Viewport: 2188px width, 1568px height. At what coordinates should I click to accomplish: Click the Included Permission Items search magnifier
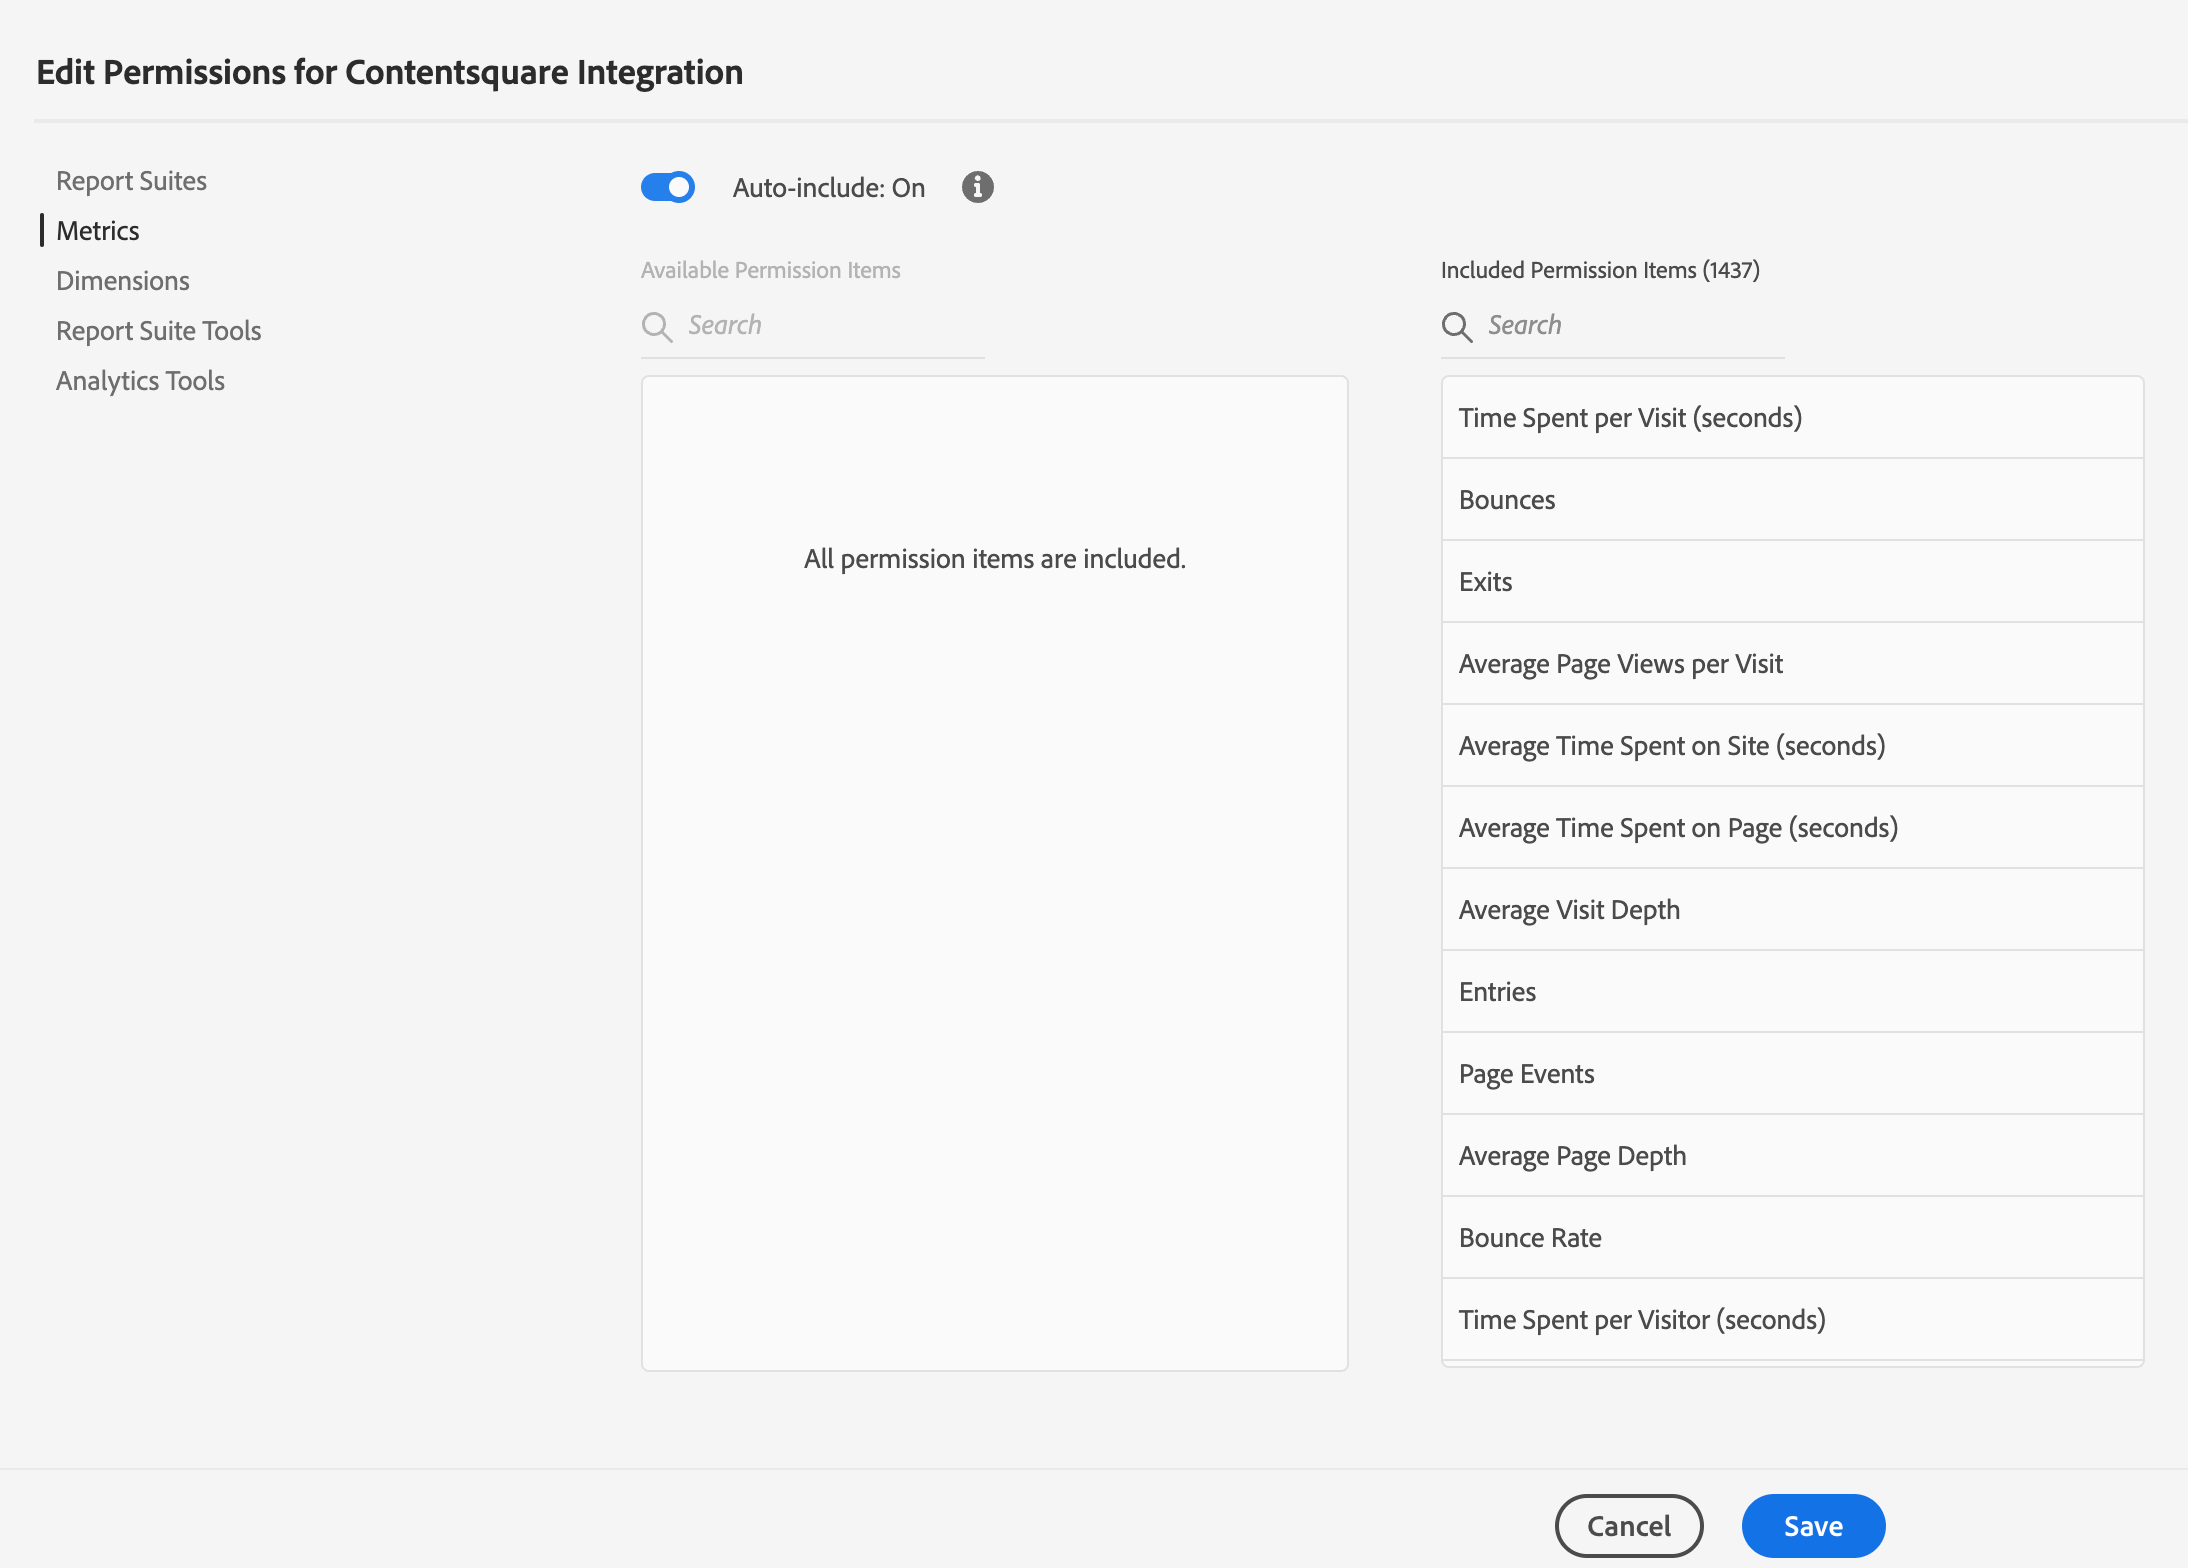coord(1457,326)
